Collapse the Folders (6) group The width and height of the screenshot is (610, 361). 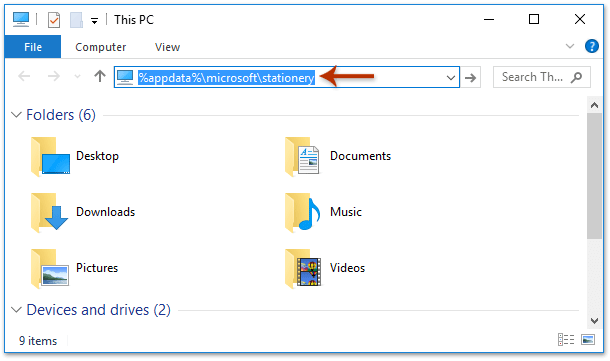click(x=16, y=115)
